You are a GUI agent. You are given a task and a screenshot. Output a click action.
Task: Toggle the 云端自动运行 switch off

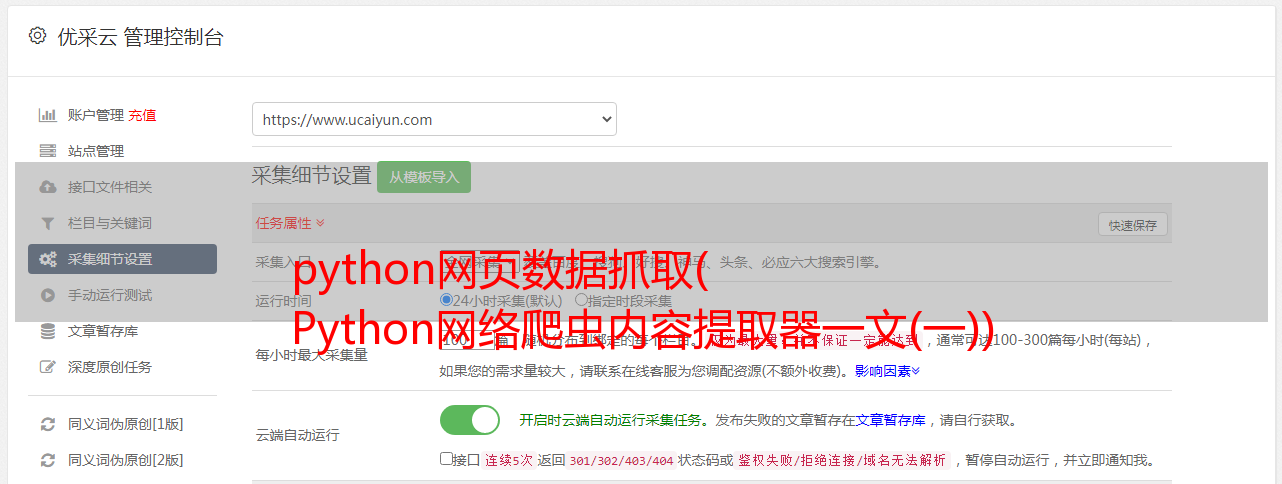tap(470, 420)
